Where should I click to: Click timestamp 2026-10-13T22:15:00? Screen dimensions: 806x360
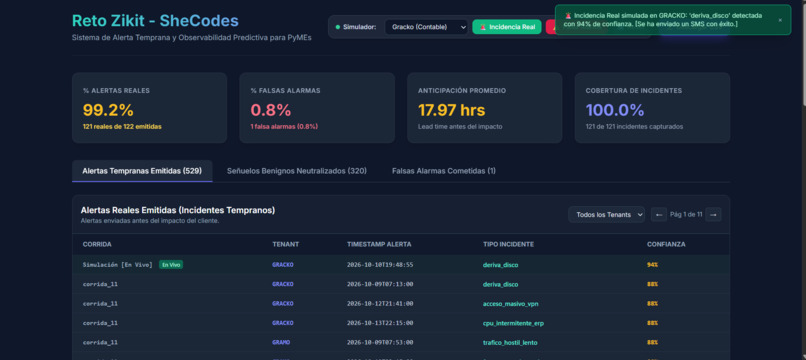[x=380, y=323]
